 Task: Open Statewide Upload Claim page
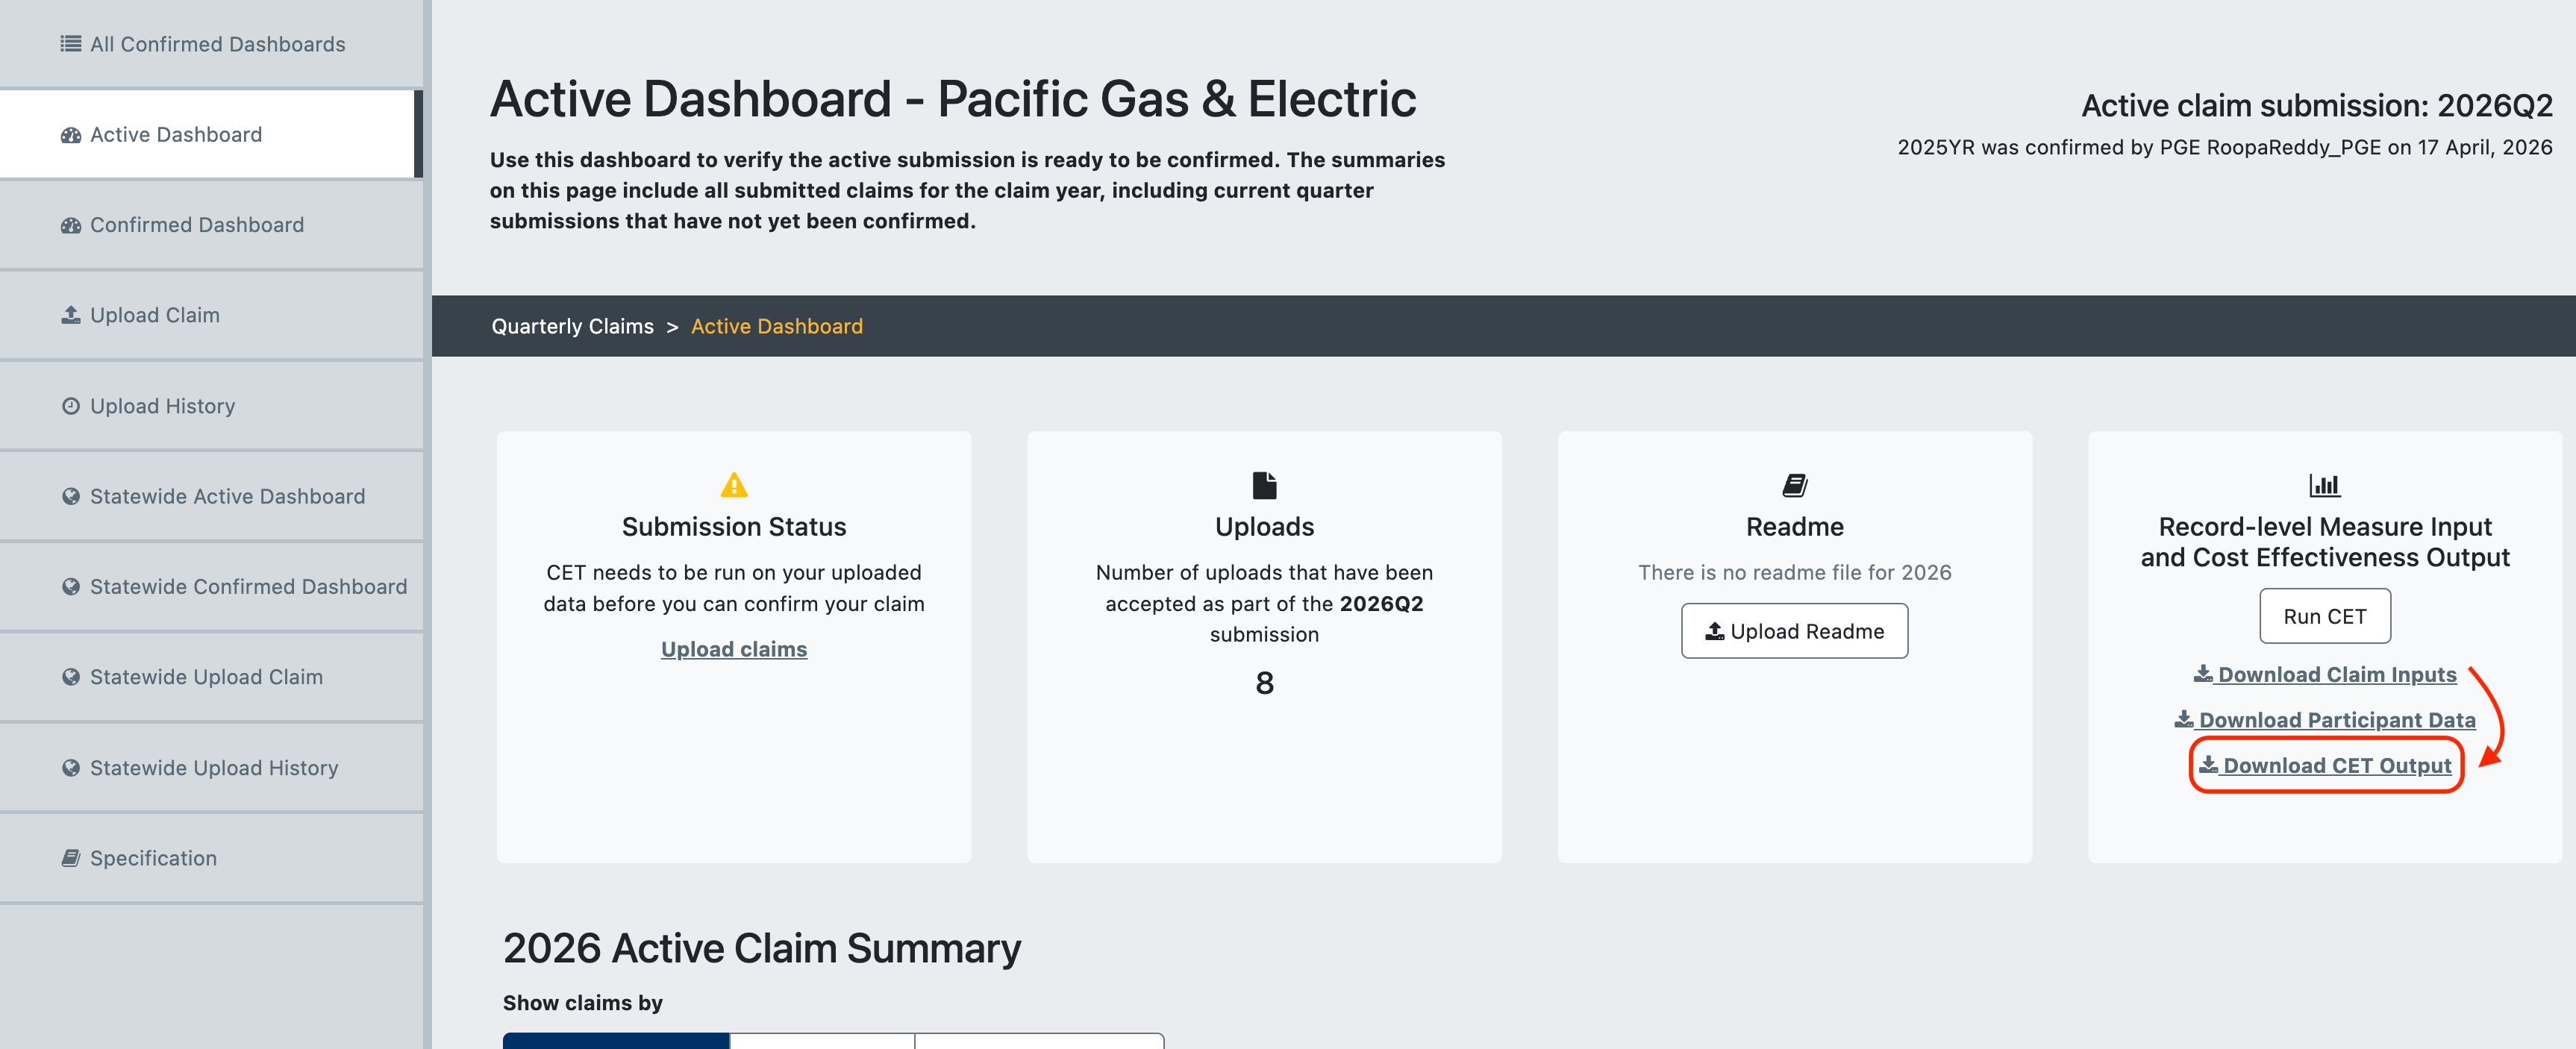coord(211,677)
